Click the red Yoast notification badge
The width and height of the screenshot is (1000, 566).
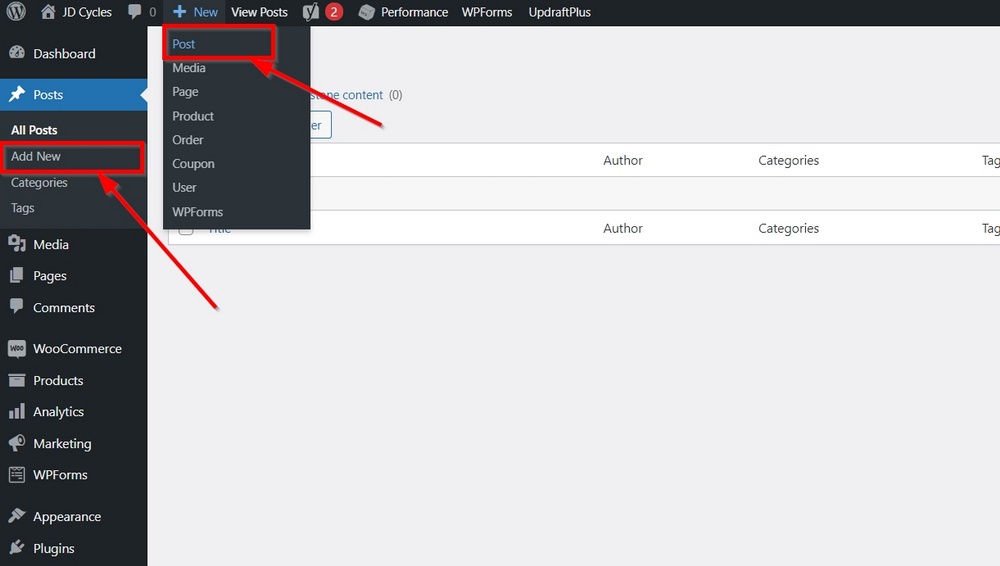click(x=334, y=11)
